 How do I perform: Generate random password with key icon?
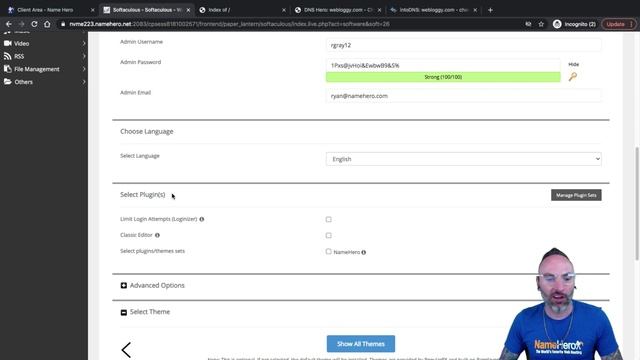(573, 77)
